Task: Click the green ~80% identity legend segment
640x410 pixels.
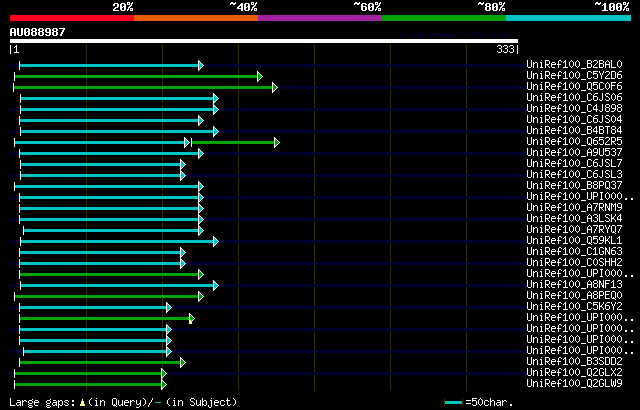Action: tap(444, 18)
